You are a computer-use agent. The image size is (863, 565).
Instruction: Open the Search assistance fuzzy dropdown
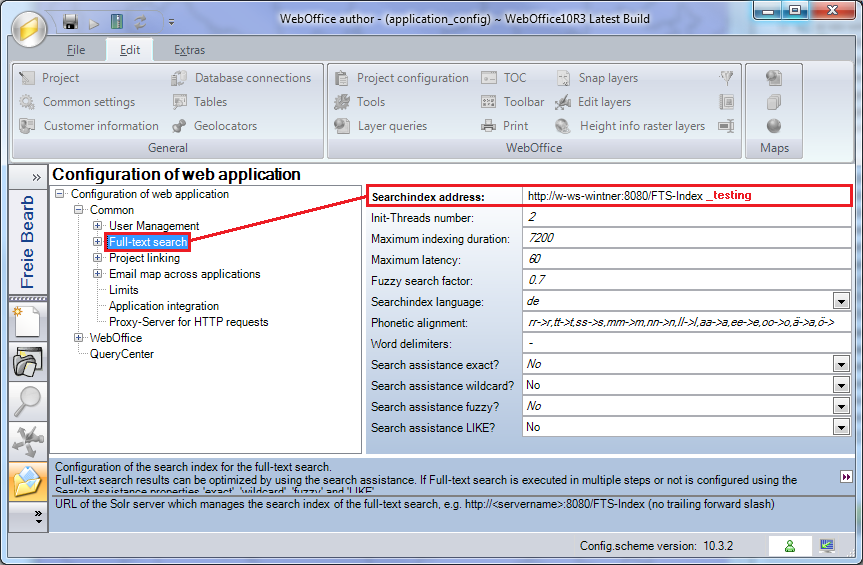coord(841,406)
